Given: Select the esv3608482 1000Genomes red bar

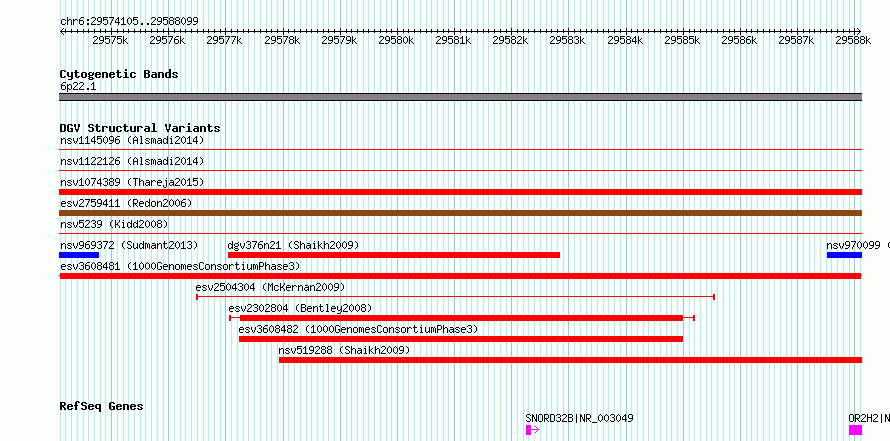Looking at the screenshot, I should [461, 339].
